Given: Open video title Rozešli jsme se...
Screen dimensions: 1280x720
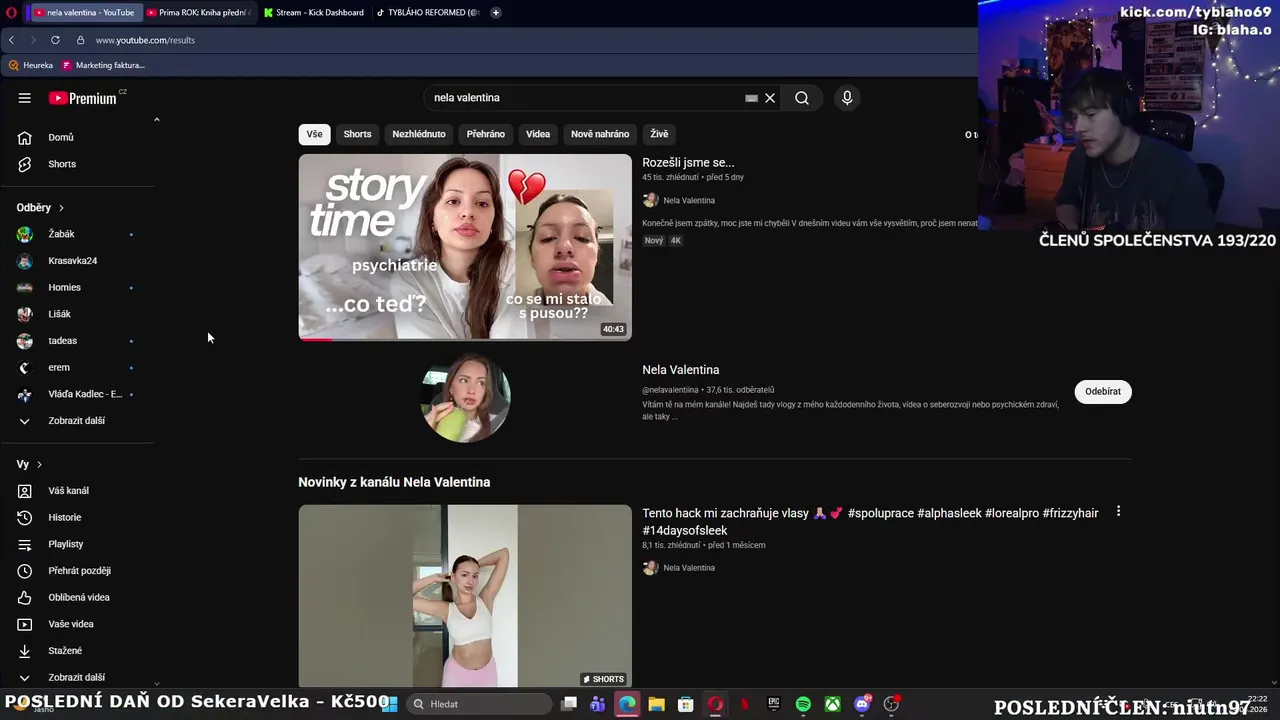Looking at the screenshot, I should coord(688,162).
